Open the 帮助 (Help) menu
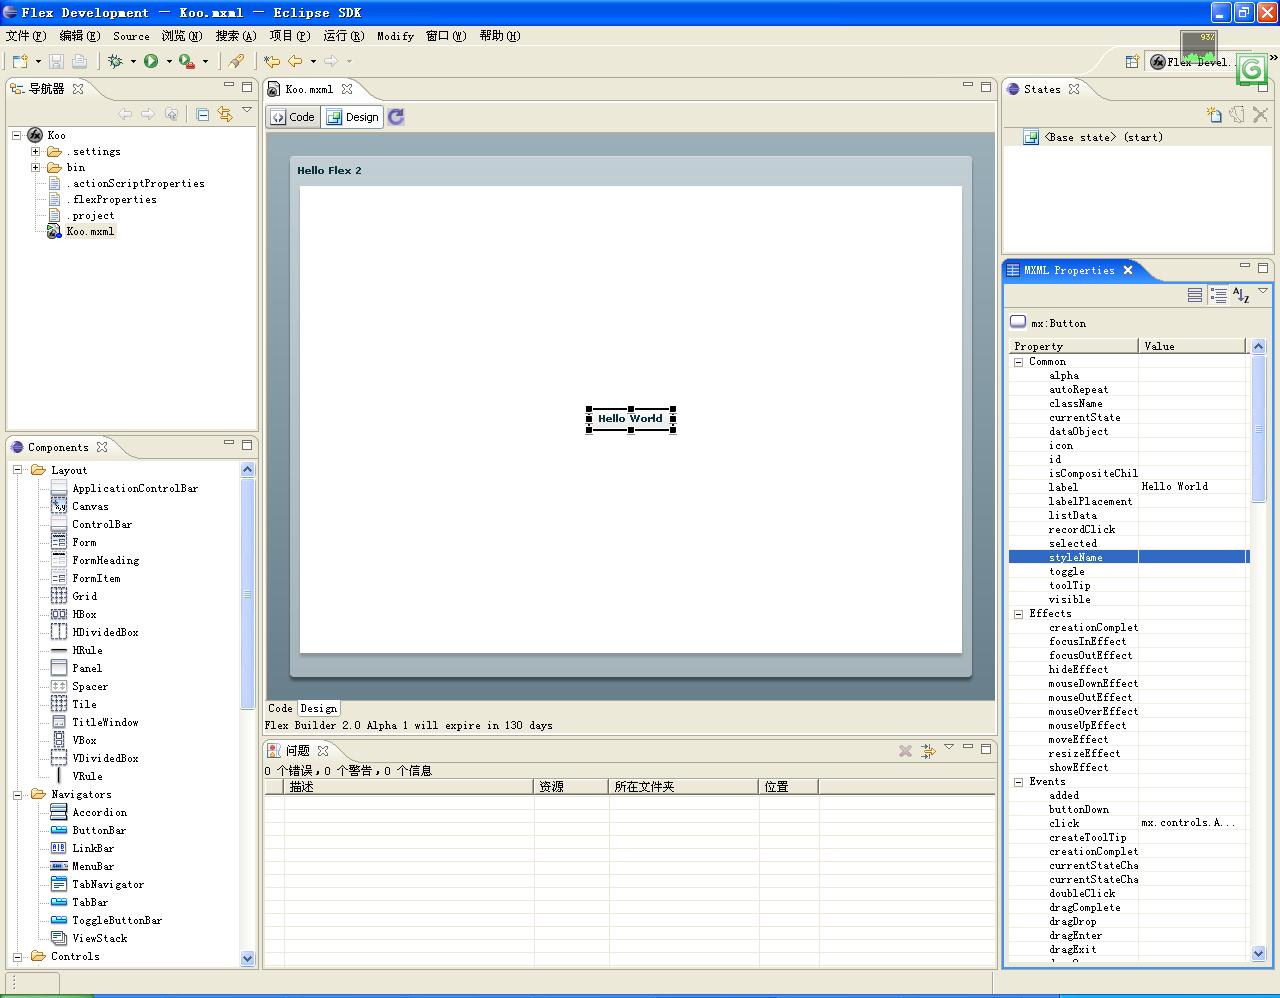1280x998 pixels. coord(499,36)
